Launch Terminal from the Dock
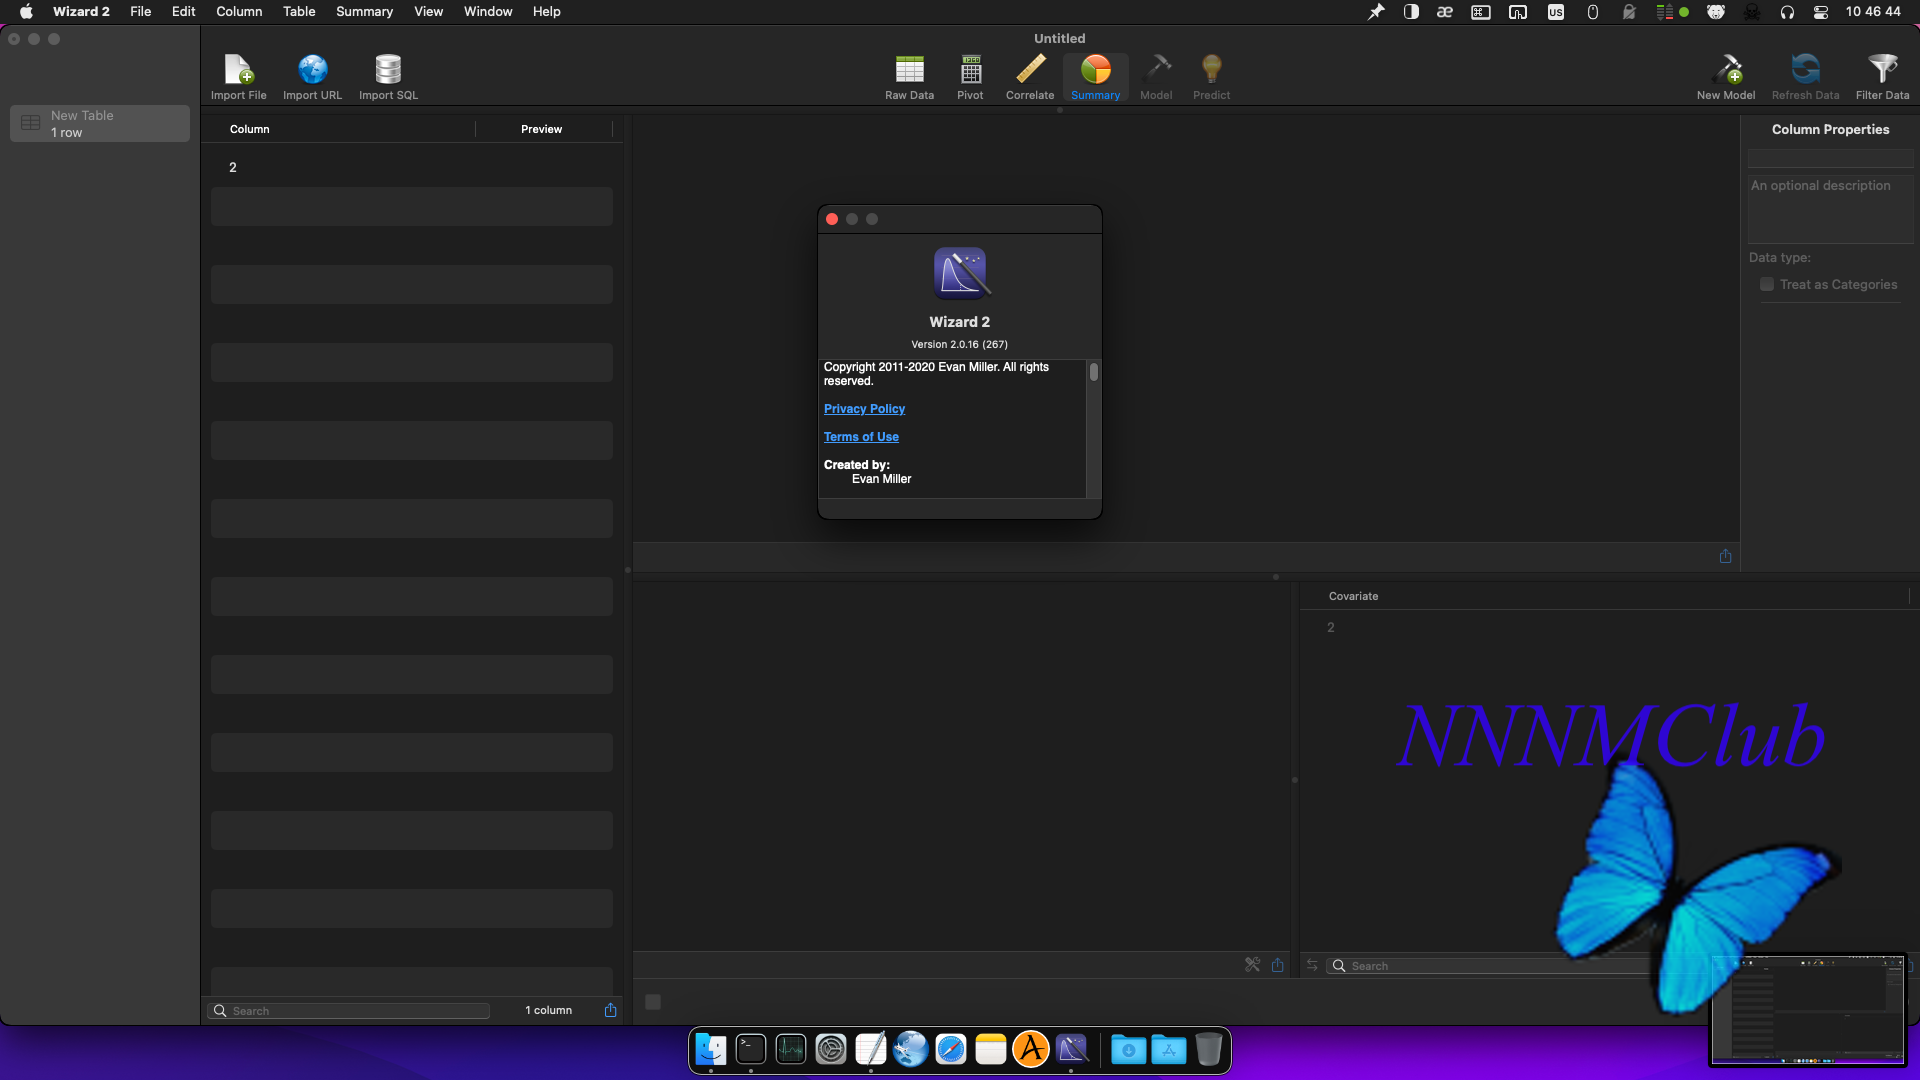Screen dimensions: 1920x1080 (x=751, y=1049)
